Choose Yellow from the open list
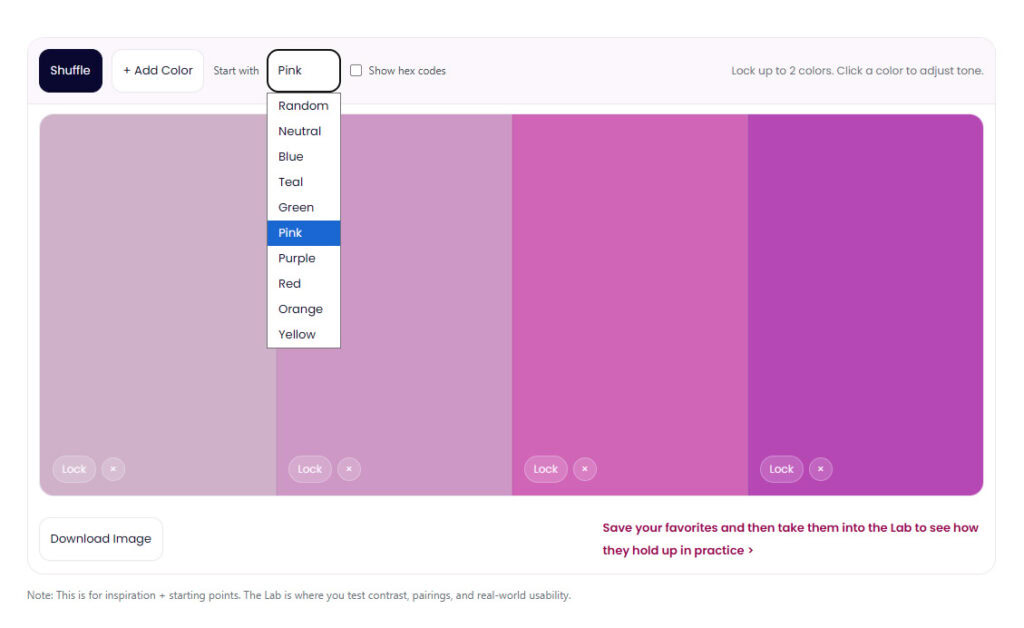1024x628 pixels. [x=295, y=334]
